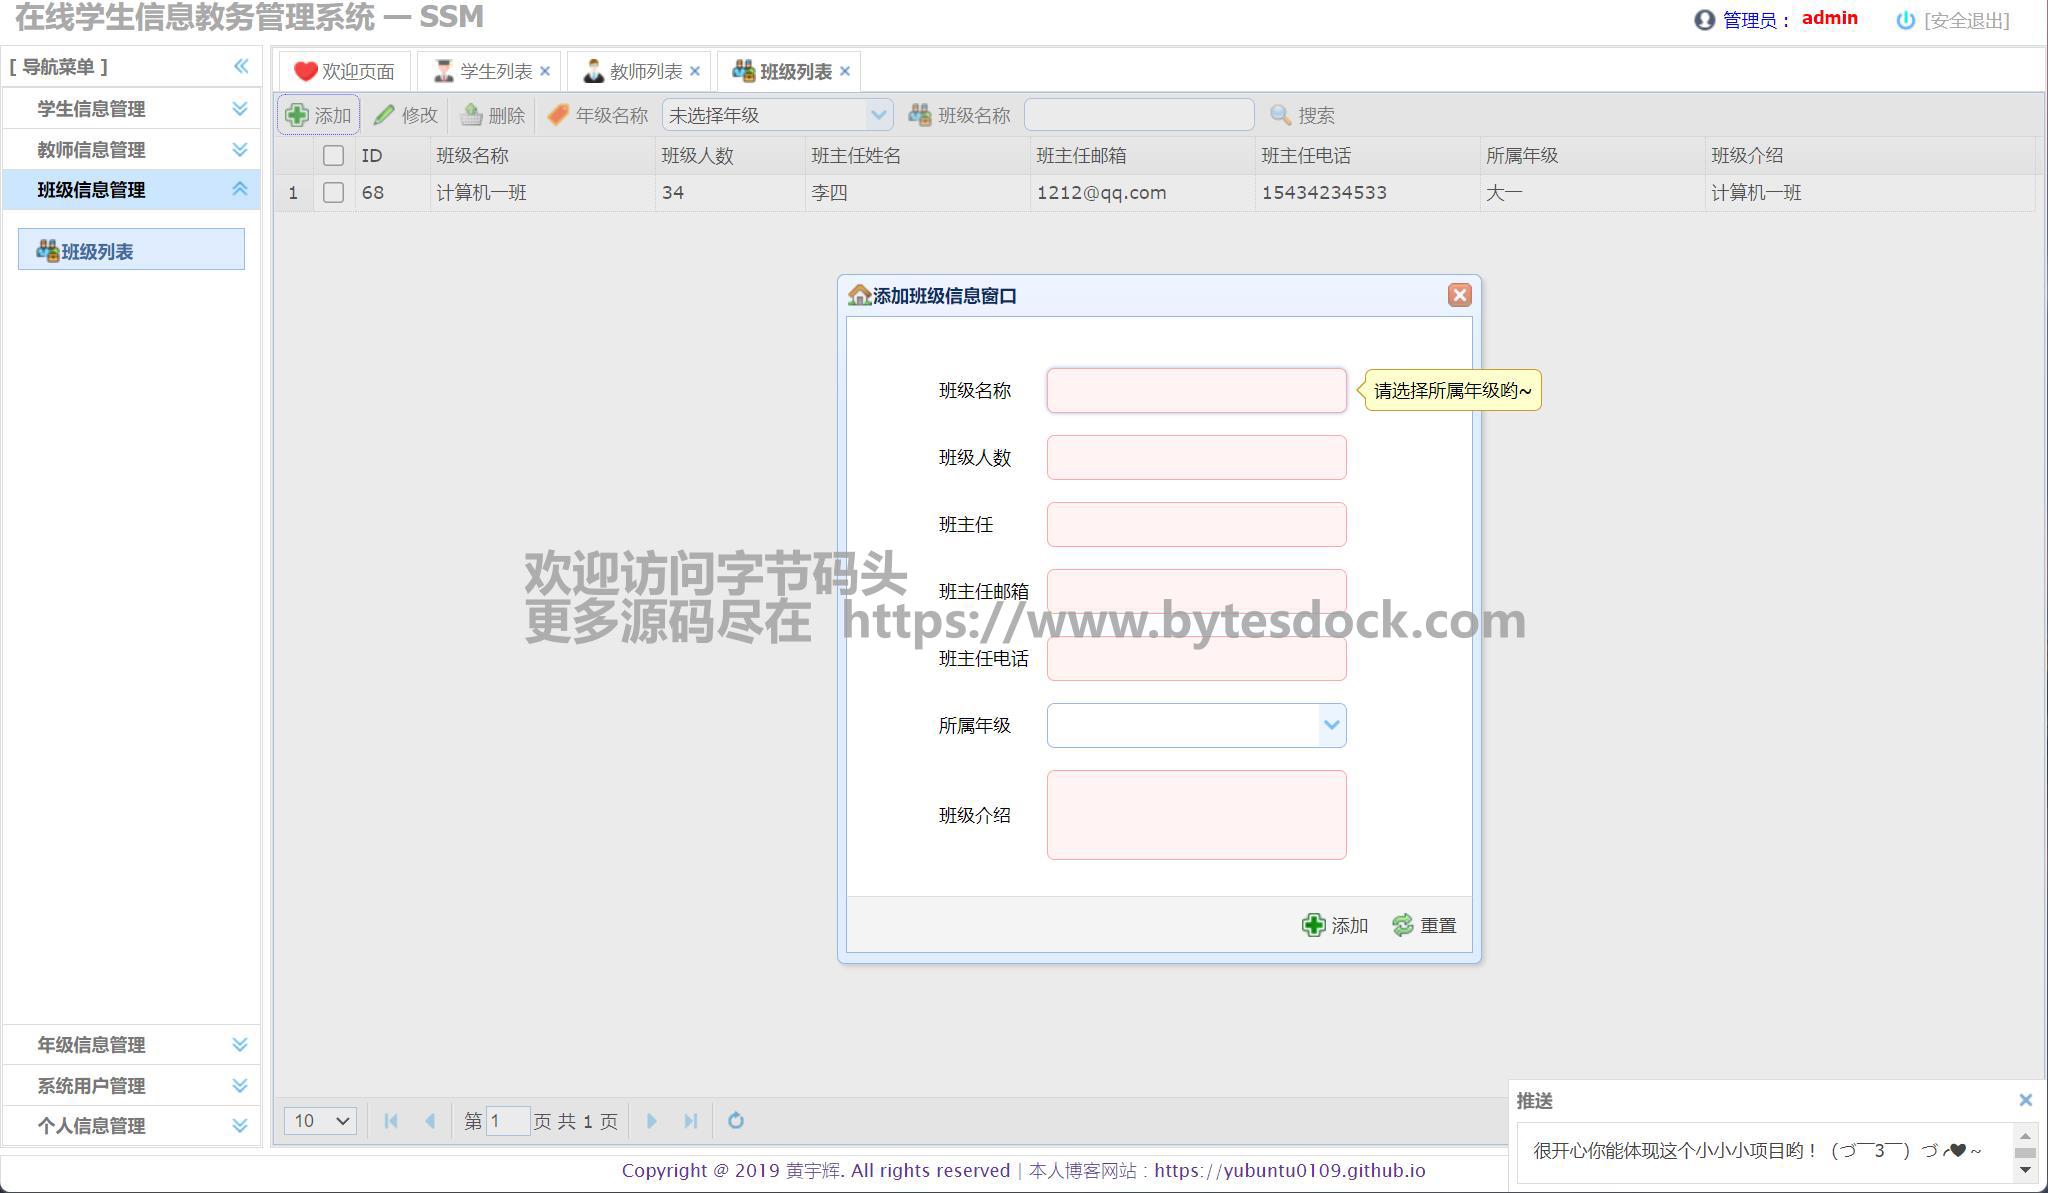Open the 所属年级 dropdown in dialog
2048x1193 pixels.
(x=1331, y=725)
